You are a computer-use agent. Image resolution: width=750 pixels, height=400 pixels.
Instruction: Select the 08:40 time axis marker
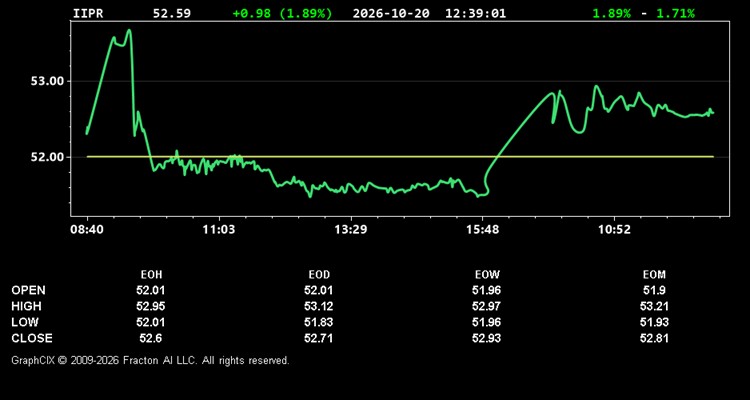coord(87,230)
